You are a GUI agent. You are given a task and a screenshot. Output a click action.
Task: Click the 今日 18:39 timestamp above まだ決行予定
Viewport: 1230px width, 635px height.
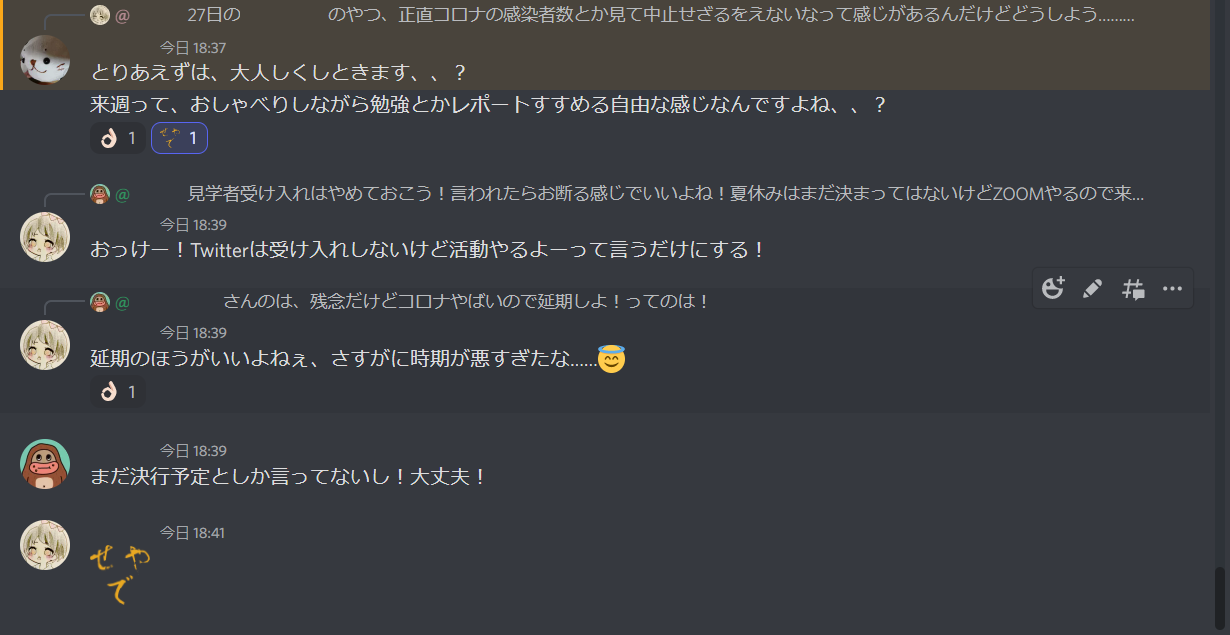tap(193, 451)
